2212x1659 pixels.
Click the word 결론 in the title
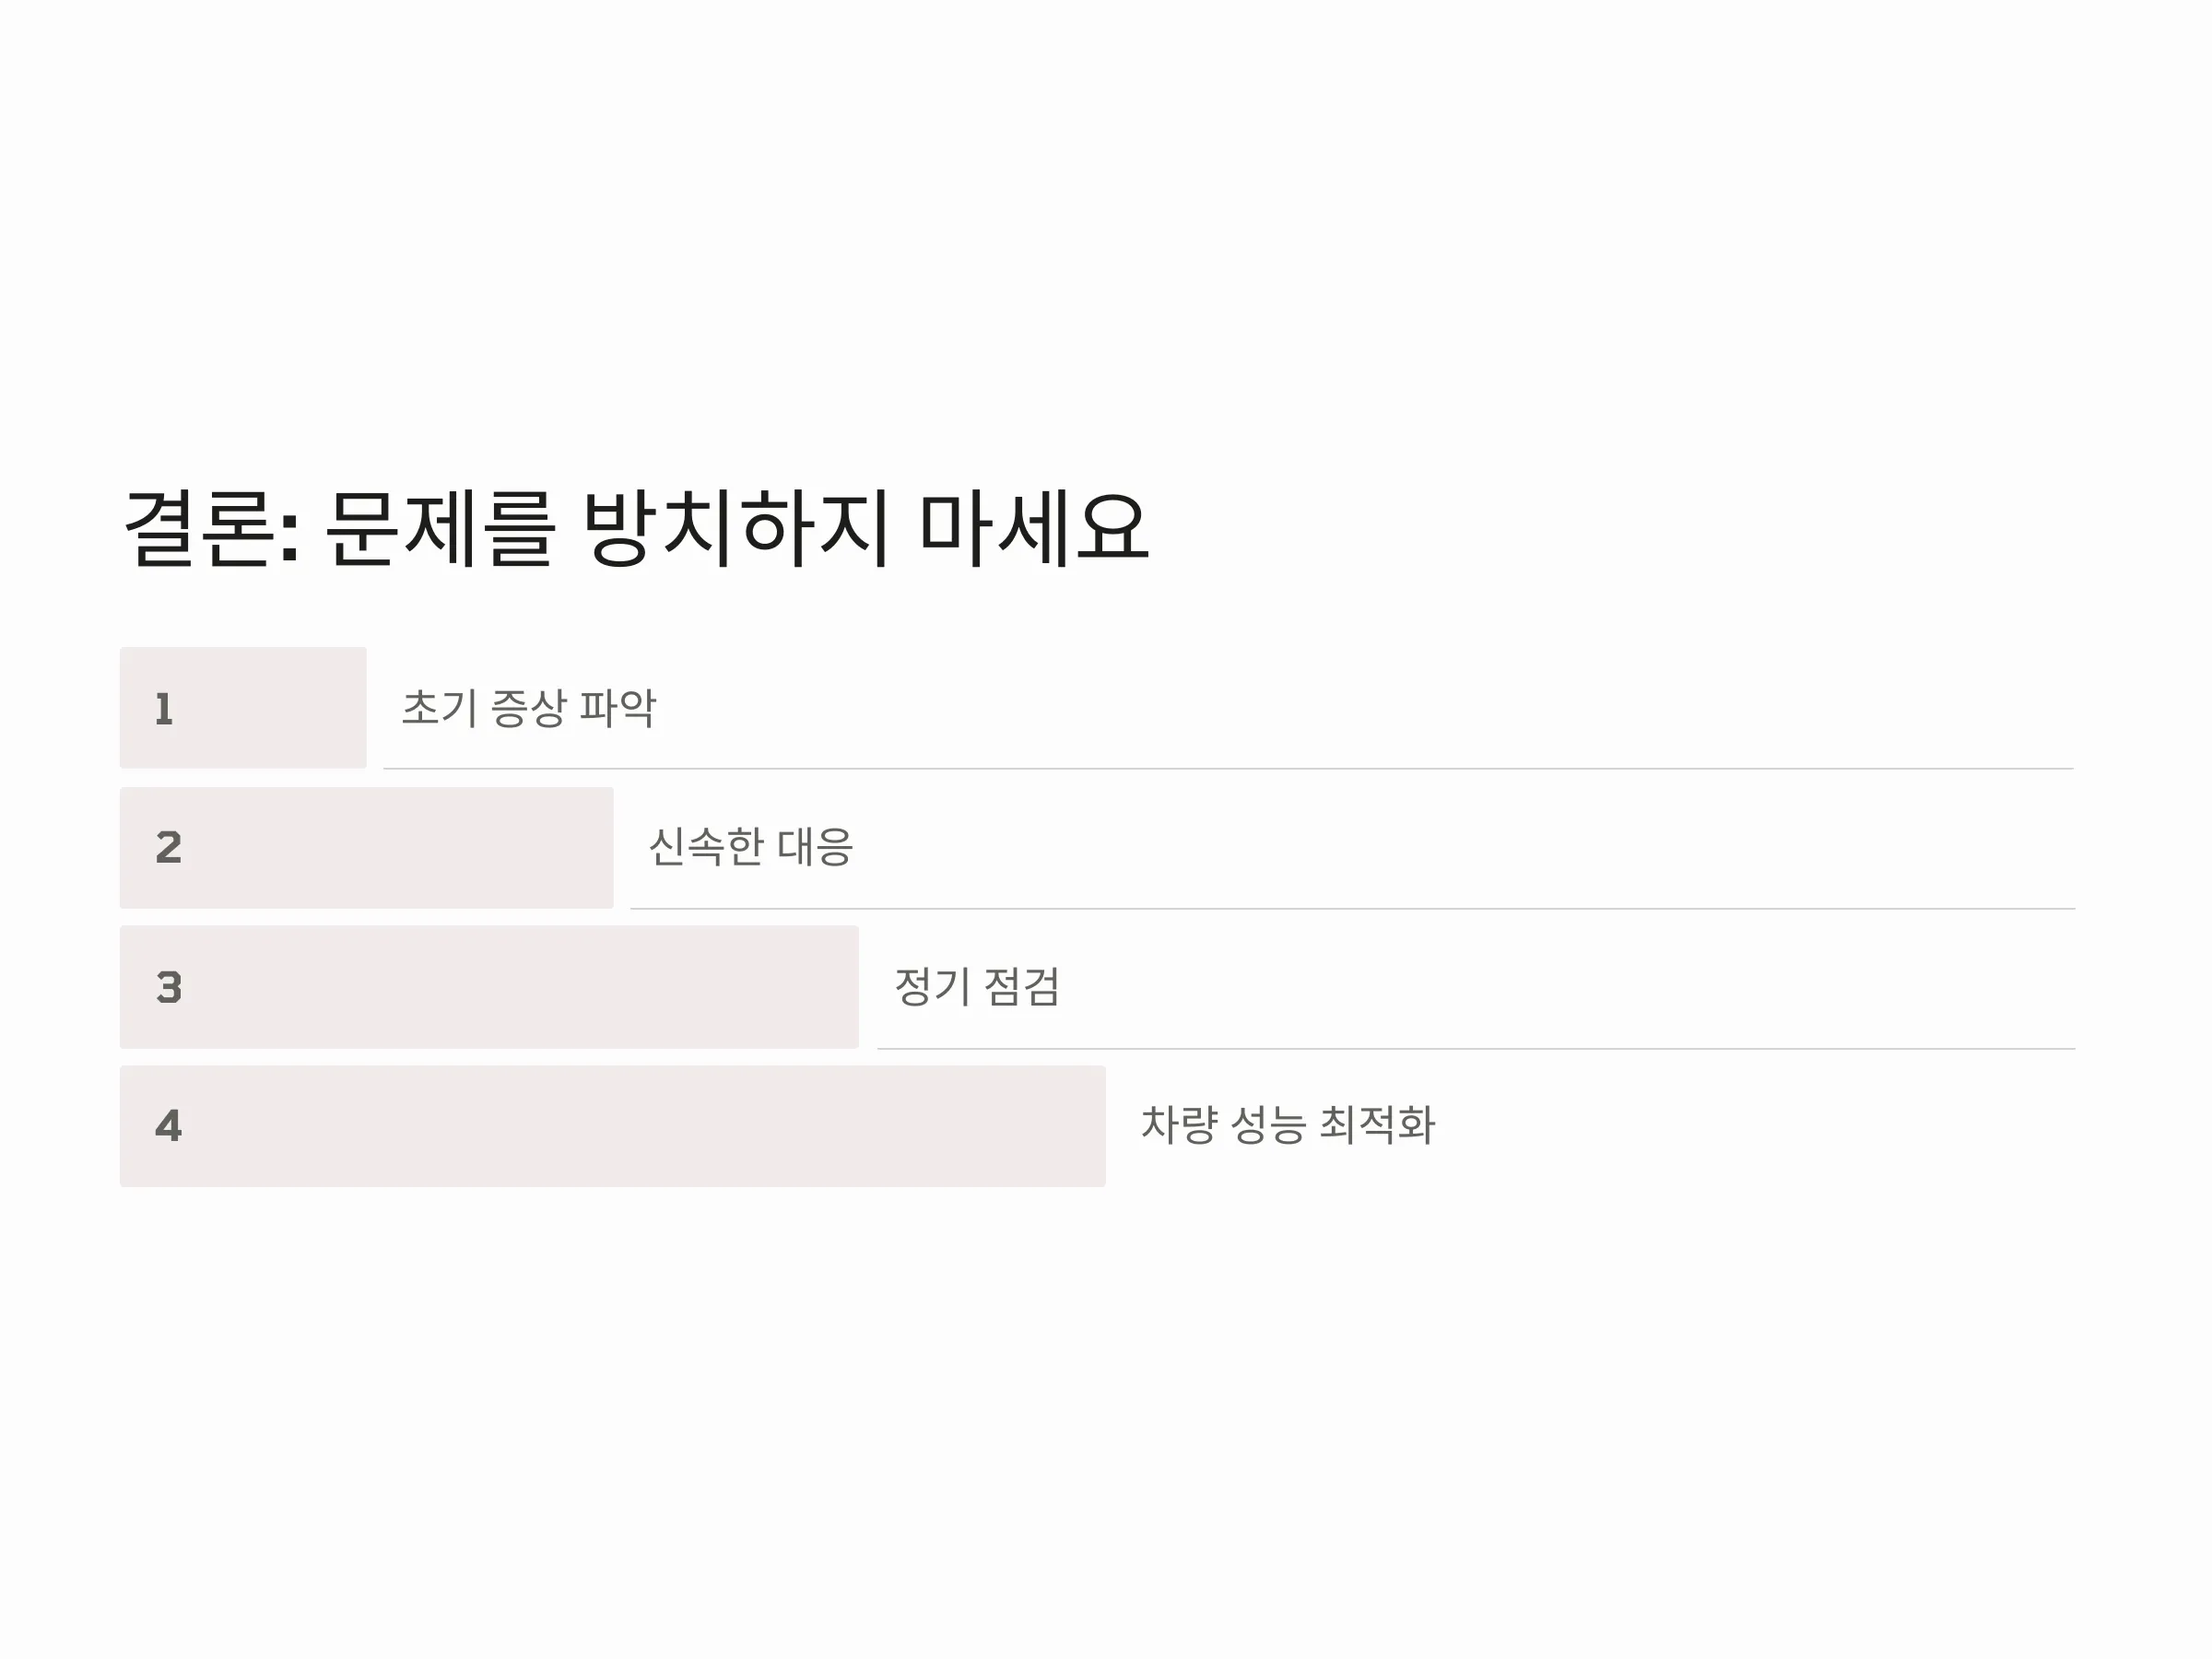tap(199, 528)
